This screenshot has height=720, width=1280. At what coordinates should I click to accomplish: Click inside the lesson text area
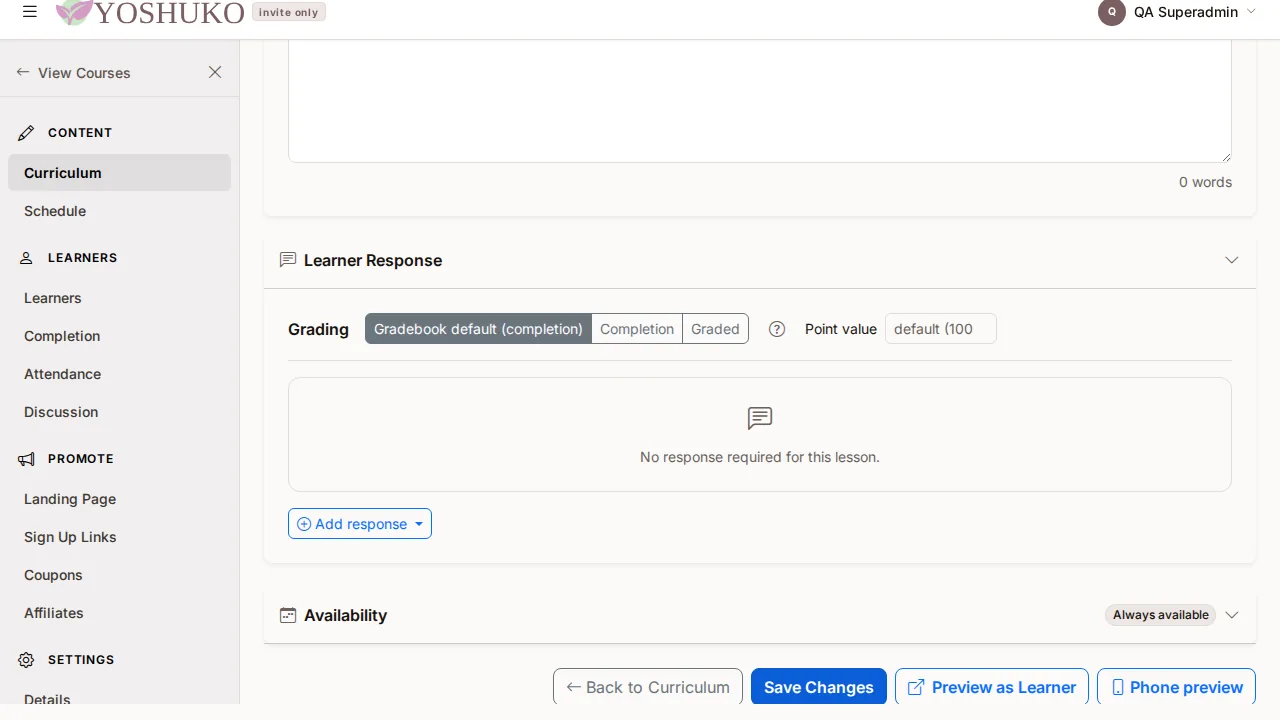[760, 100]
